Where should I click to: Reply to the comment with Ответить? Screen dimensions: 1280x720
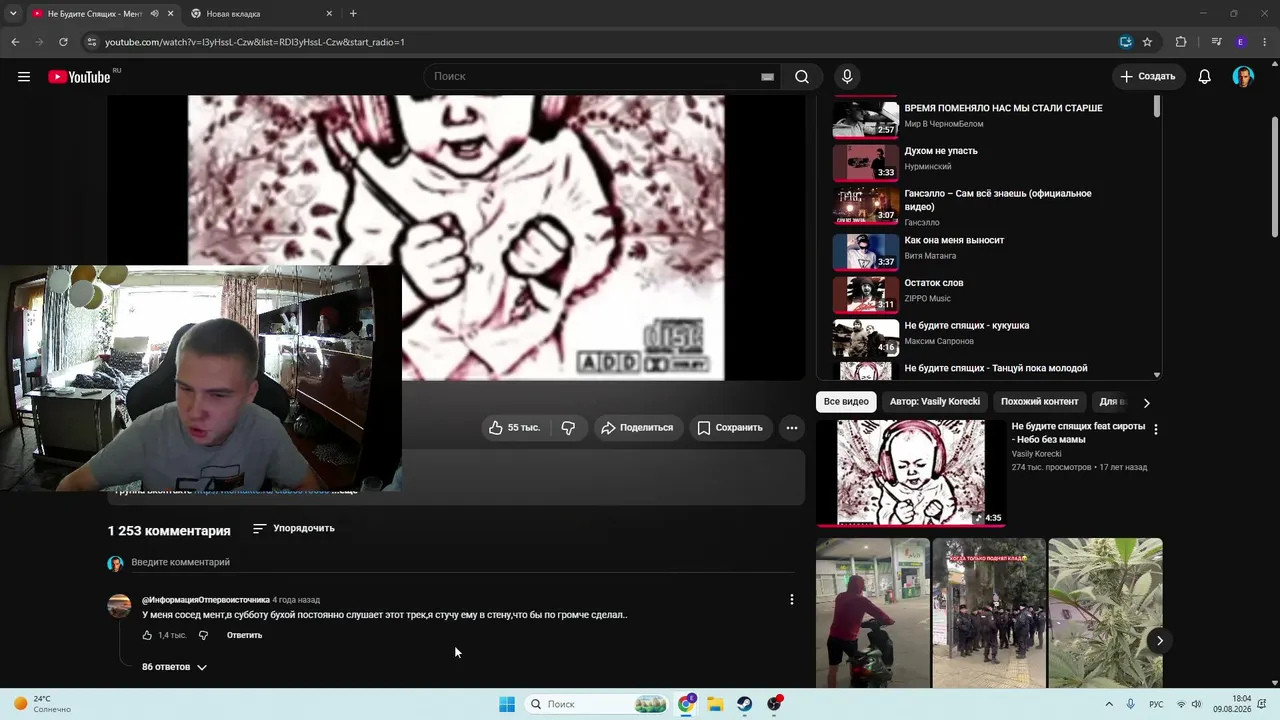[244, 635]
